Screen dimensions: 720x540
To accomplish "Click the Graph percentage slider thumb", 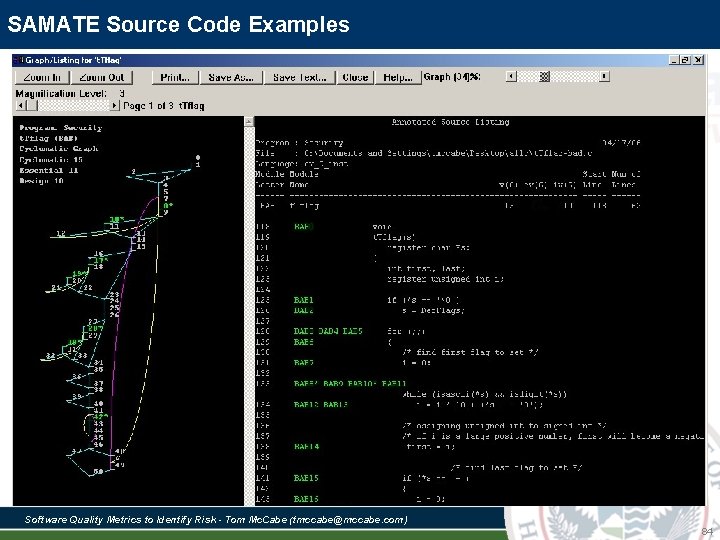I will pos(544,76).
